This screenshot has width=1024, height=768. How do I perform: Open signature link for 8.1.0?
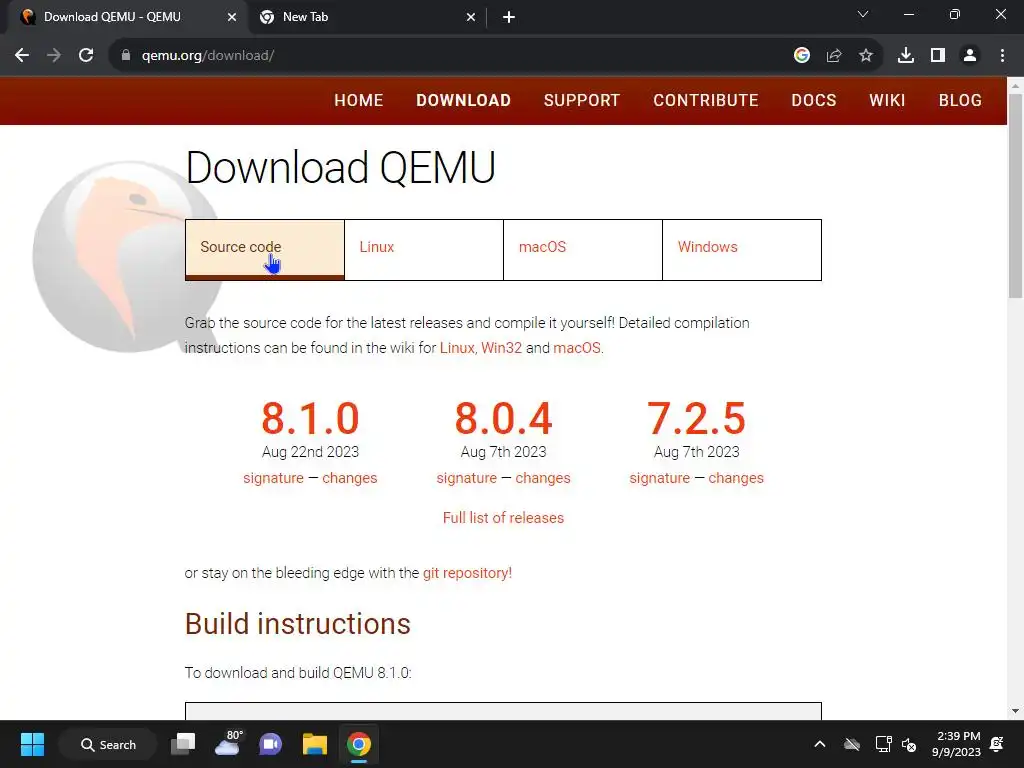(273, 478)
